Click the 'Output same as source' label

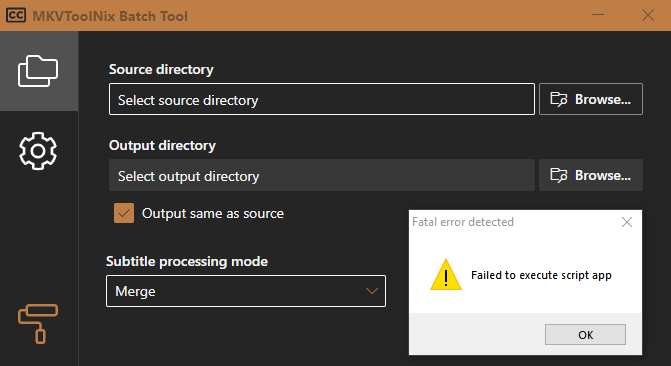pos(213,214)
